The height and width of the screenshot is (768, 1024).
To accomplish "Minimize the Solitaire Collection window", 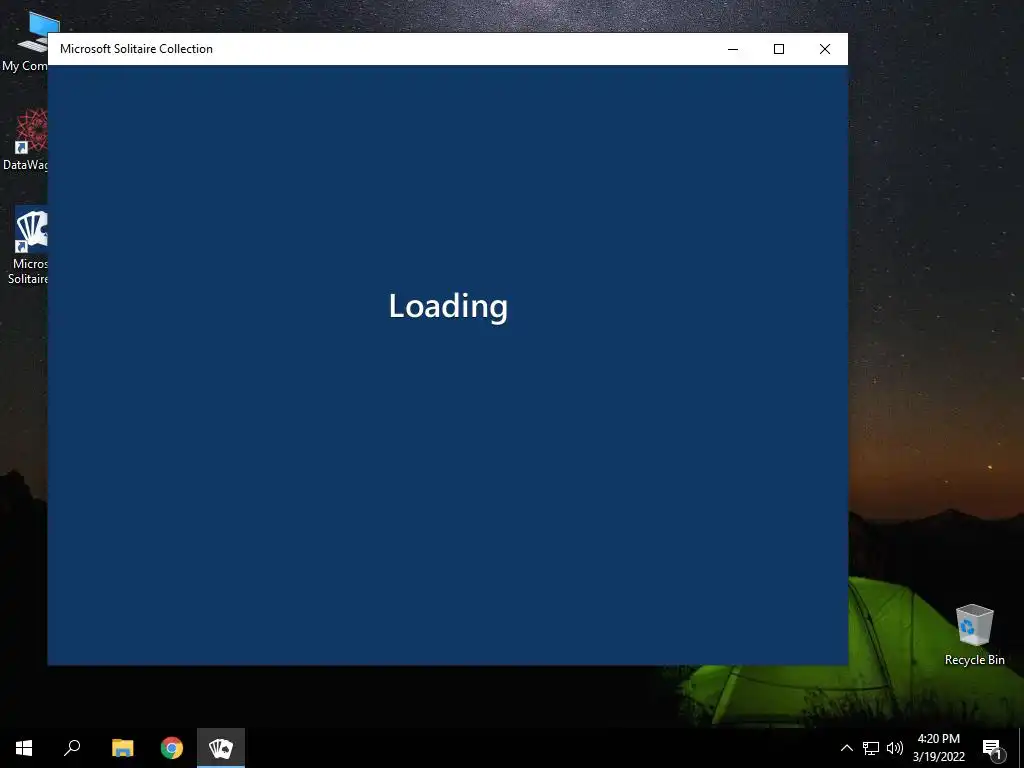I will pyautogui.click(x=733, y=49).
